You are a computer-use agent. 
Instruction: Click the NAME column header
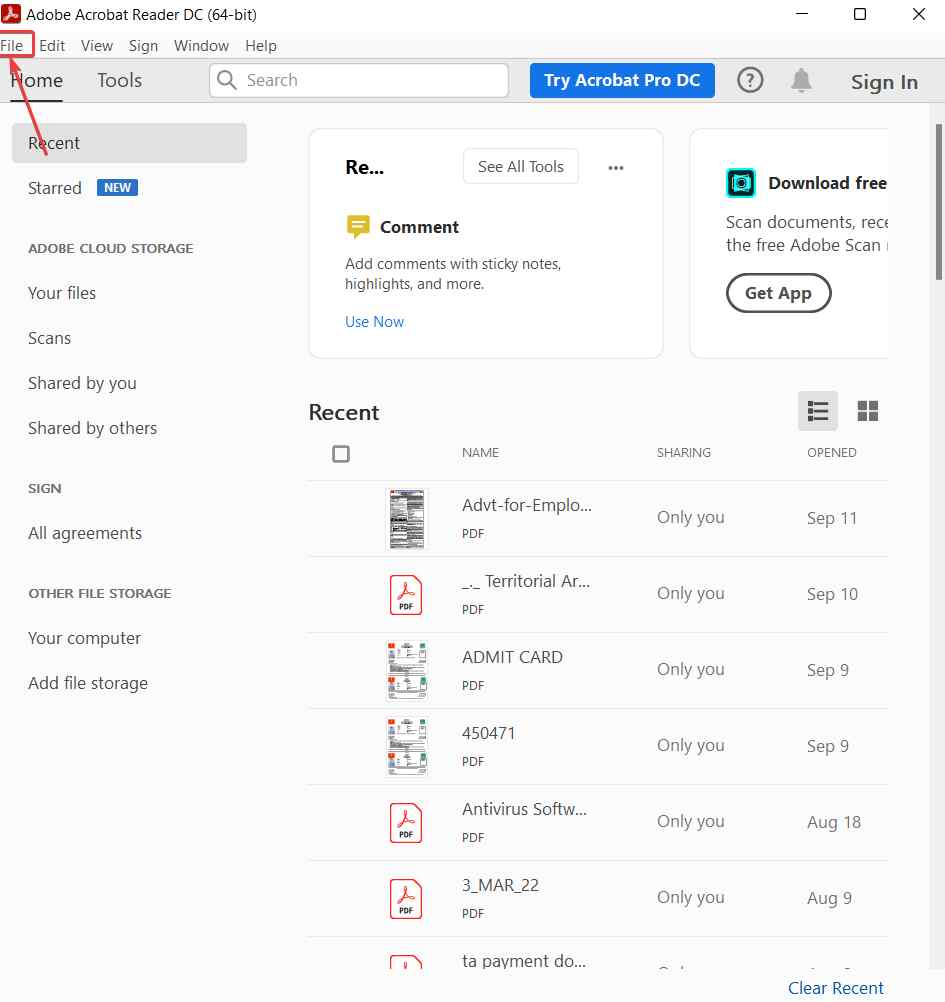point(480,452)
